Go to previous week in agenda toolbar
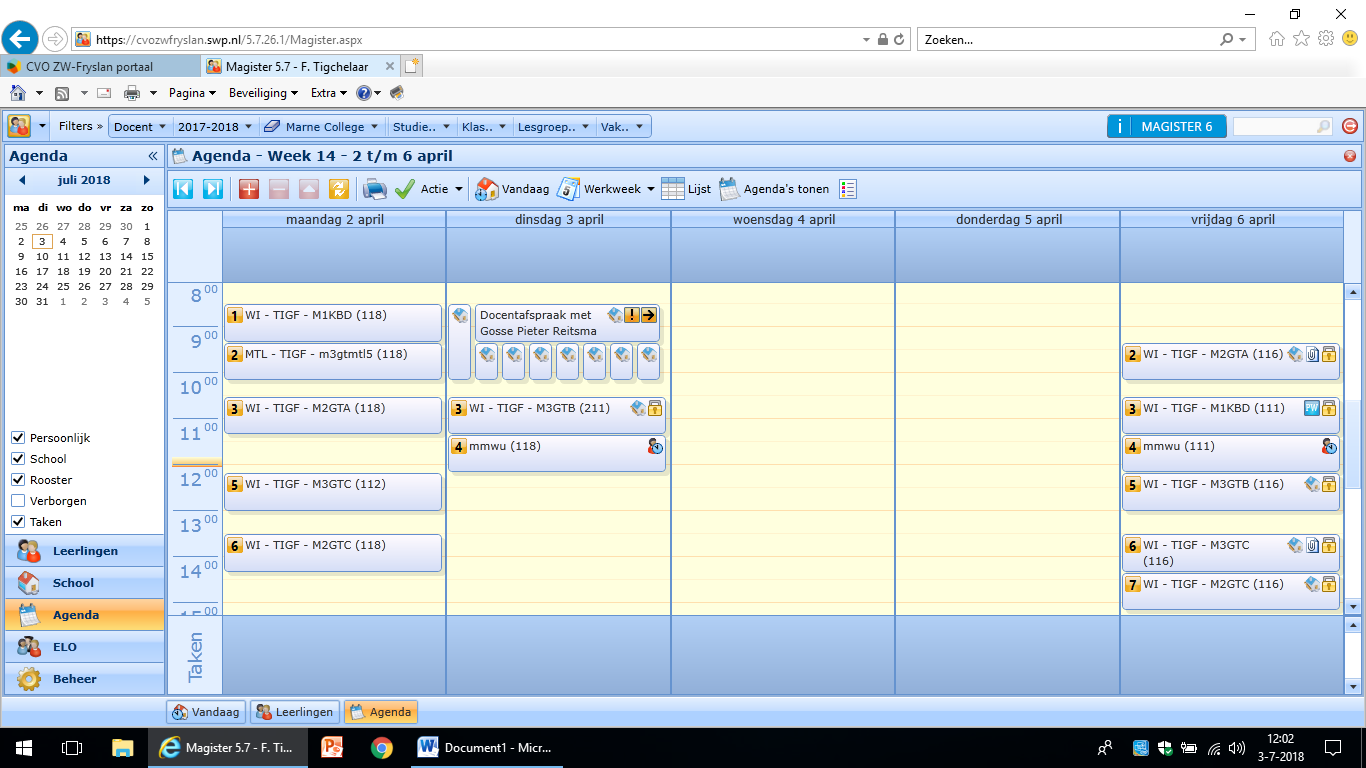The height and width of the screenshot is (768, 1366). [183, 189]
